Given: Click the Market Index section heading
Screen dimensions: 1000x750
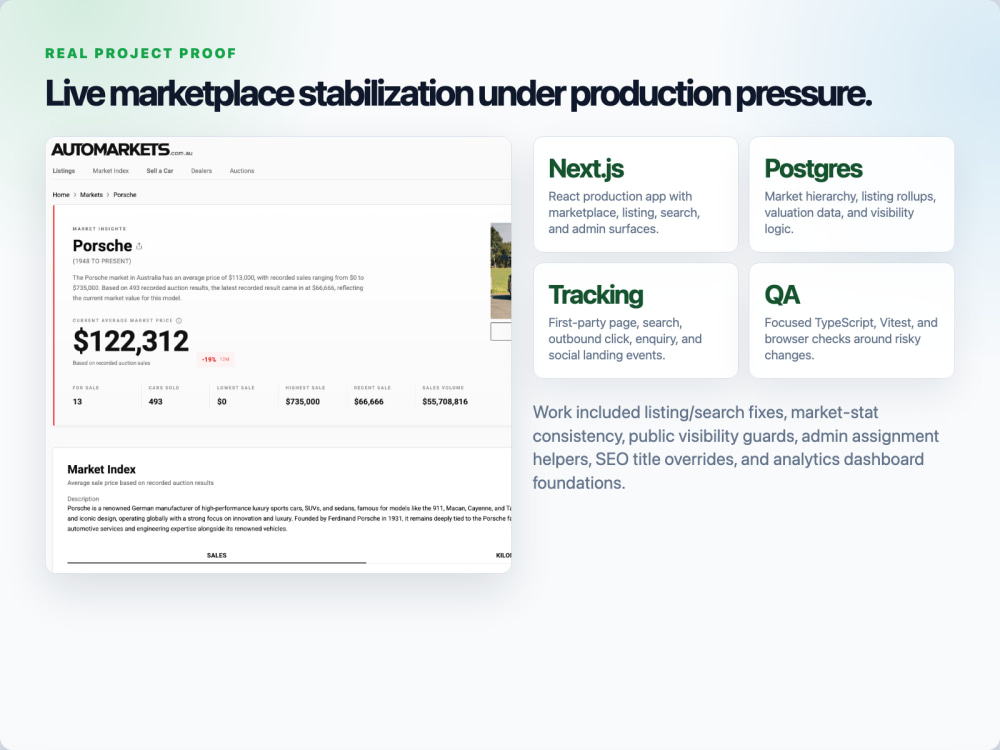Looking at the screenshot, I should [x=101, y=469].
